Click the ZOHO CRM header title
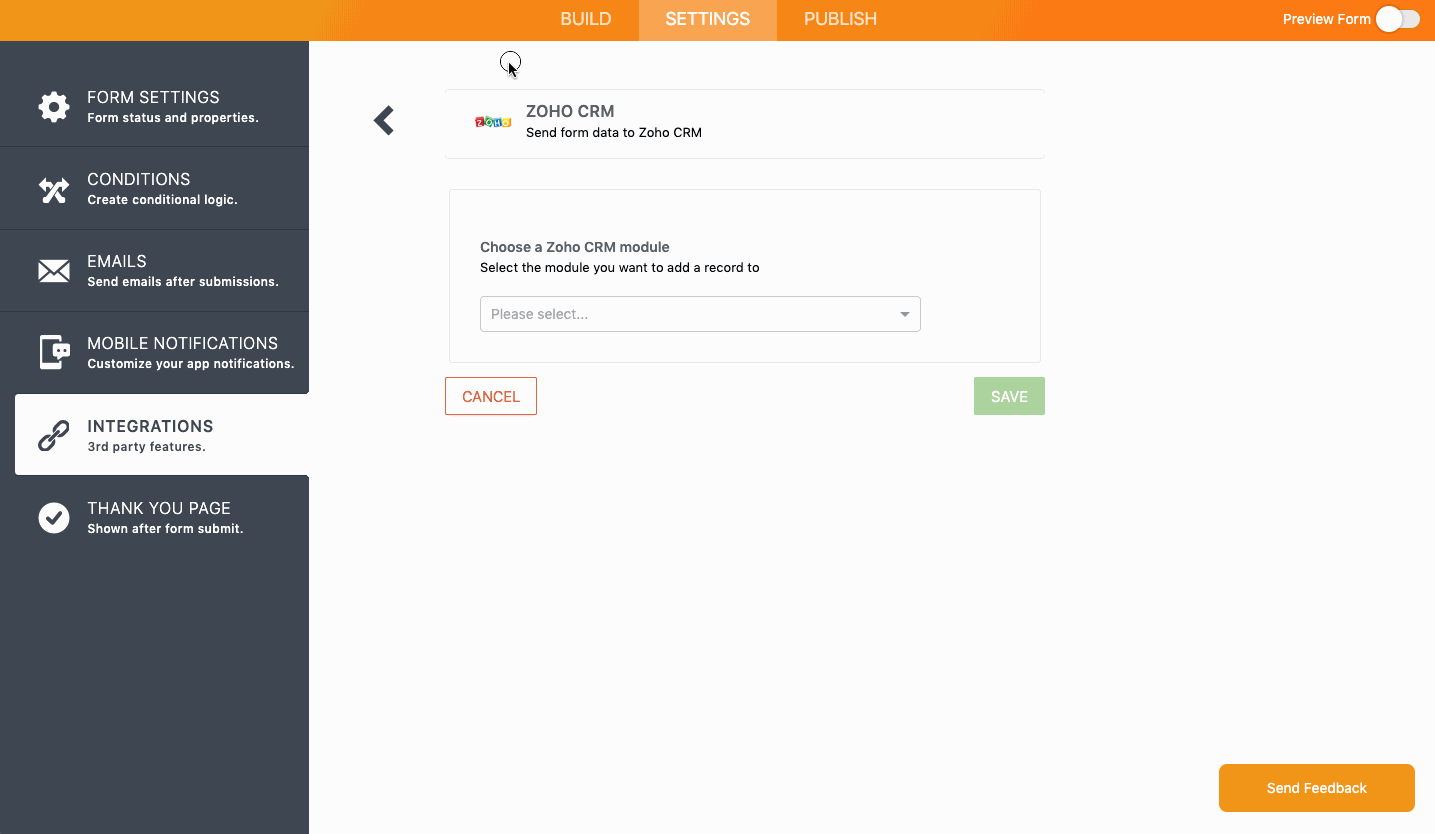This screenshot has width=1435, height=834. point(570,111)
